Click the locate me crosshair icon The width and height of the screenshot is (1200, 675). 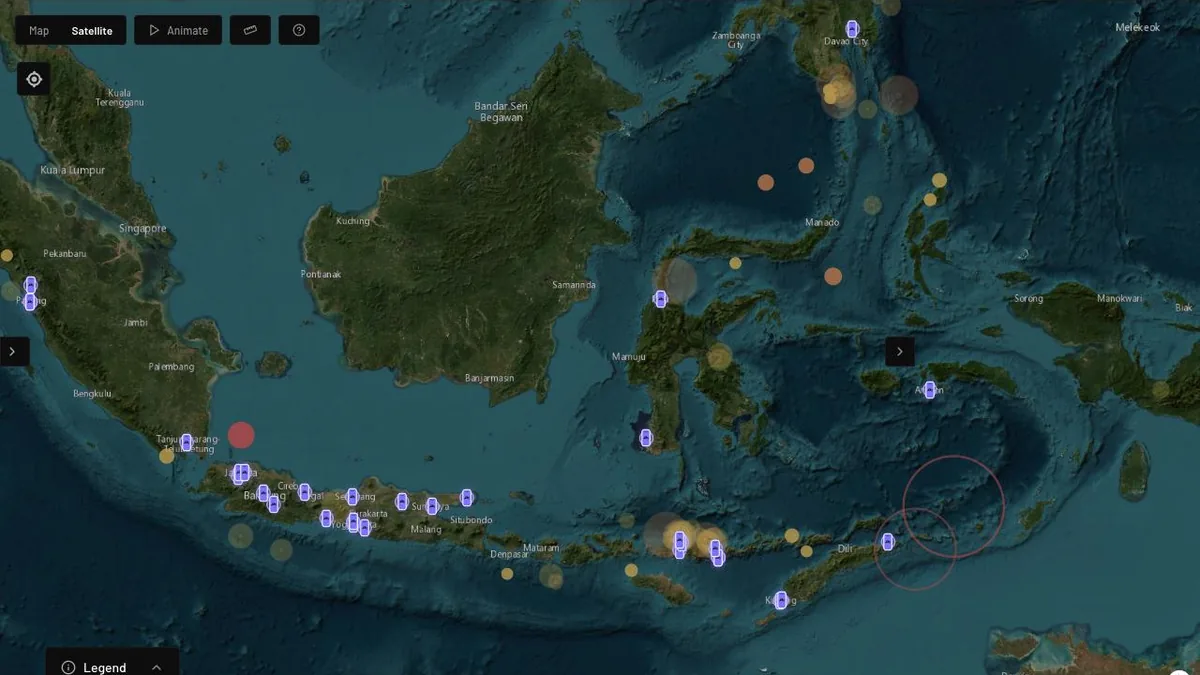pos(34,79)
